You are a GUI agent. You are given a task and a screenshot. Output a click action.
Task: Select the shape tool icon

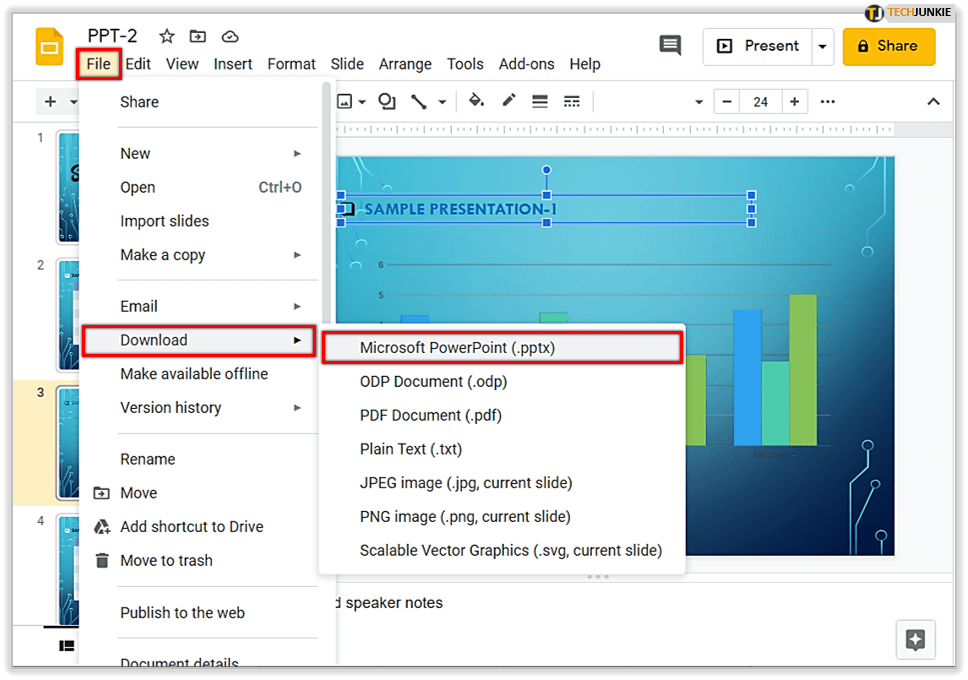[x=387, y=101]
